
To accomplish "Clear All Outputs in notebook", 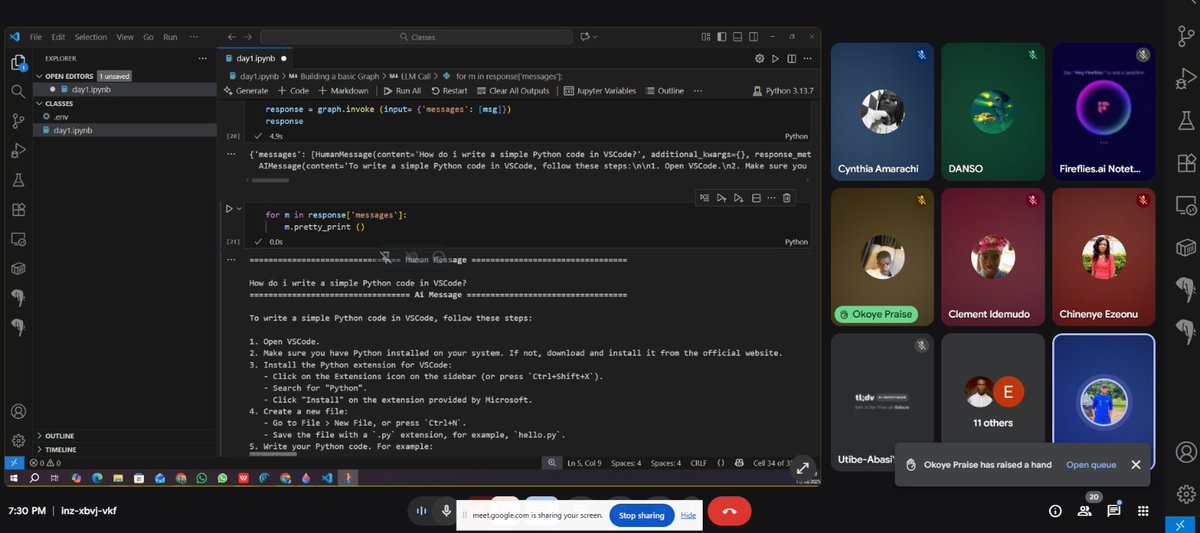I will click(x=512, y=90).
